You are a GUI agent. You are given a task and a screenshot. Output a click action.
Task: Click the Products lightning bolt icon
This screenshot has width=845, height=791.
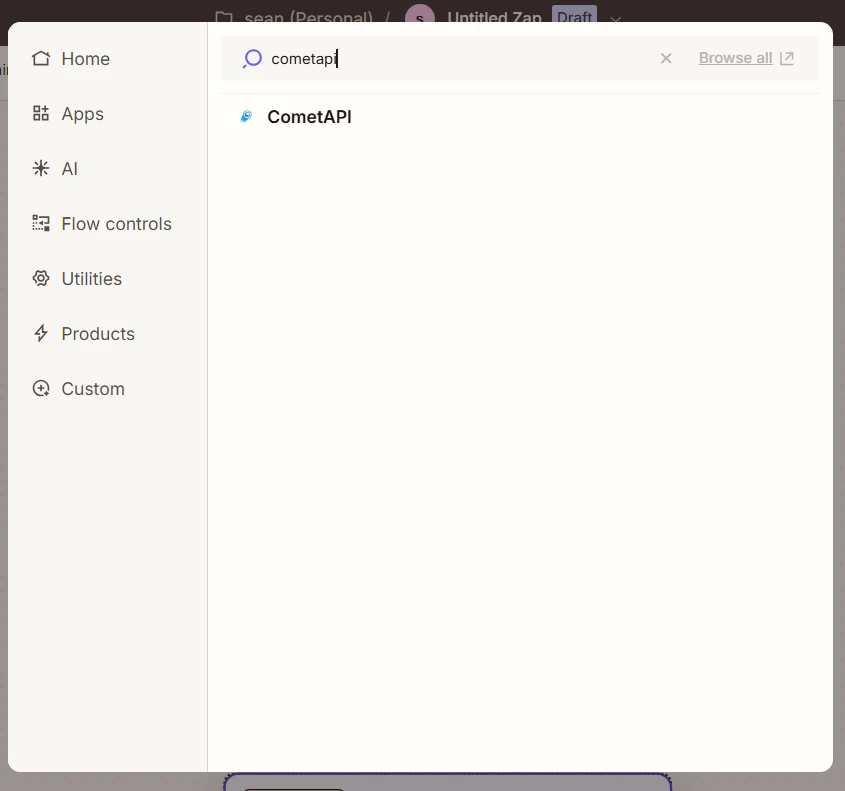click(x=41, y=333)
